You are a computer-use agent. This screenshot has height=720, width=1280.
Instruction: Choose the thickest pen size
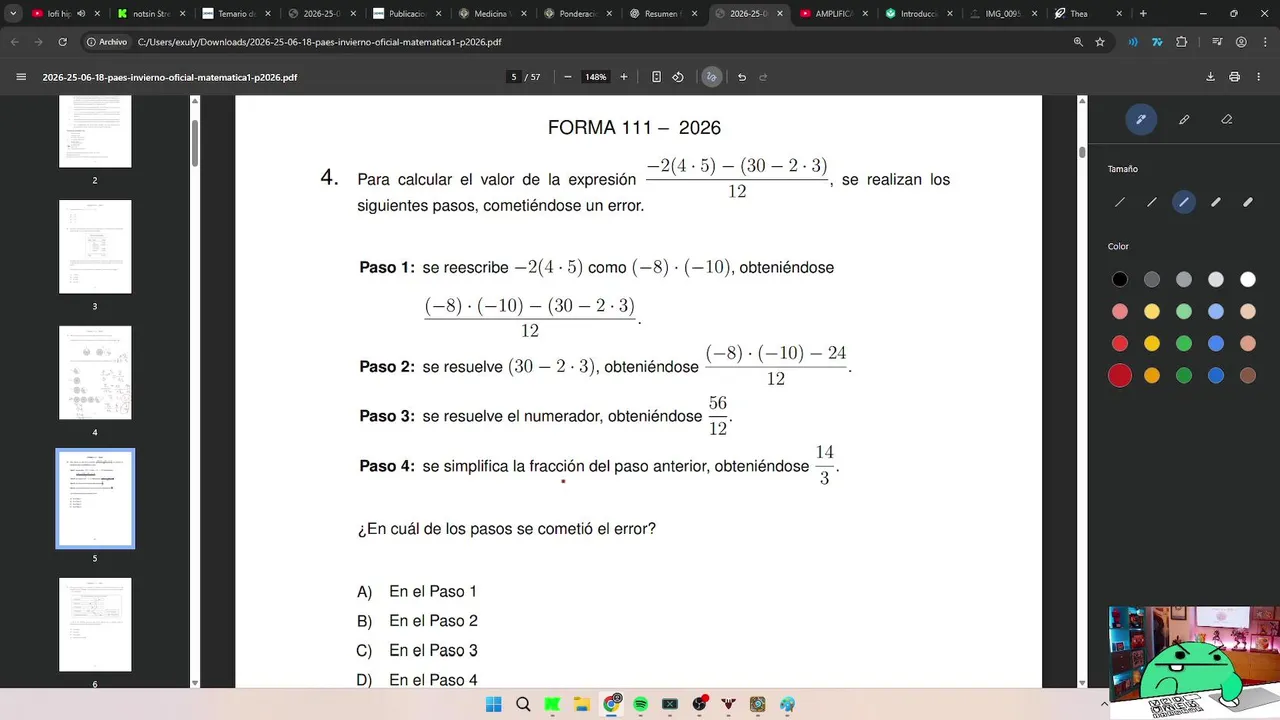[x=1248, y=202]
